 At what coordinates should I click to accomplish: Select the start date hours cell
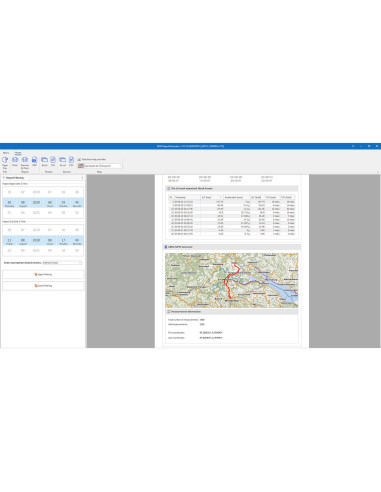[x=50, y=203]
